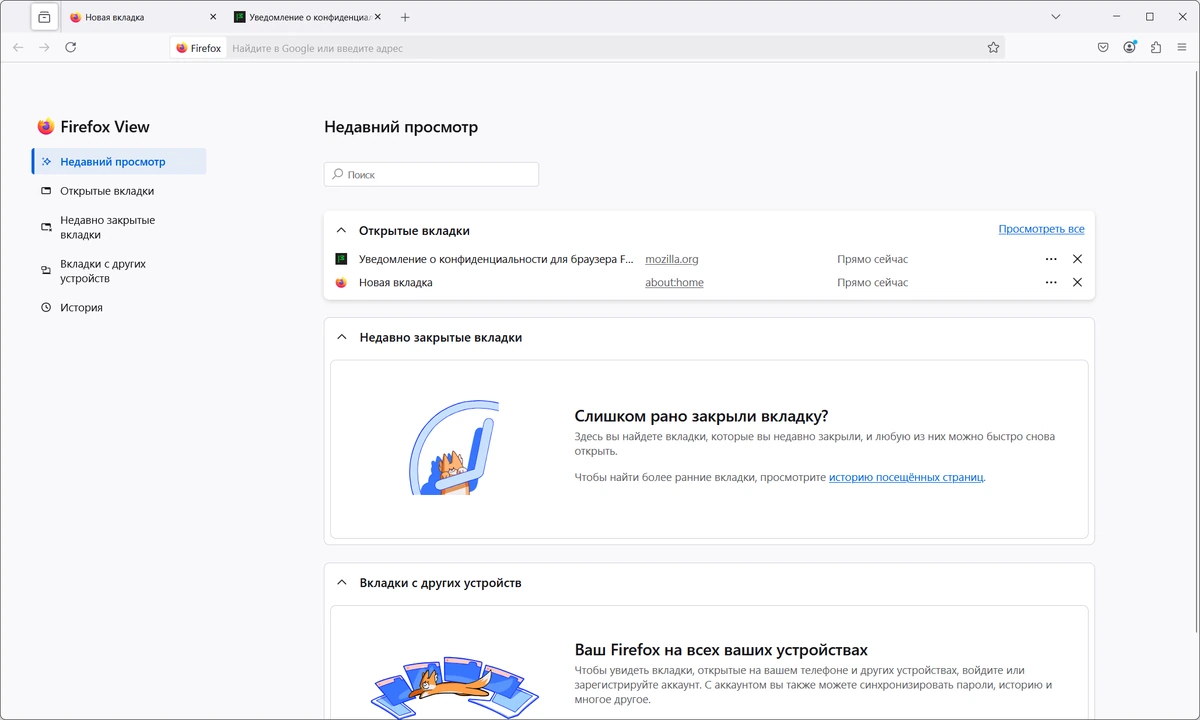Image resolution: width=1200 pixels, height=720 pixels.
Task: Select Недавний просмотр in sidebar
Action: click(x=119, y=161)
